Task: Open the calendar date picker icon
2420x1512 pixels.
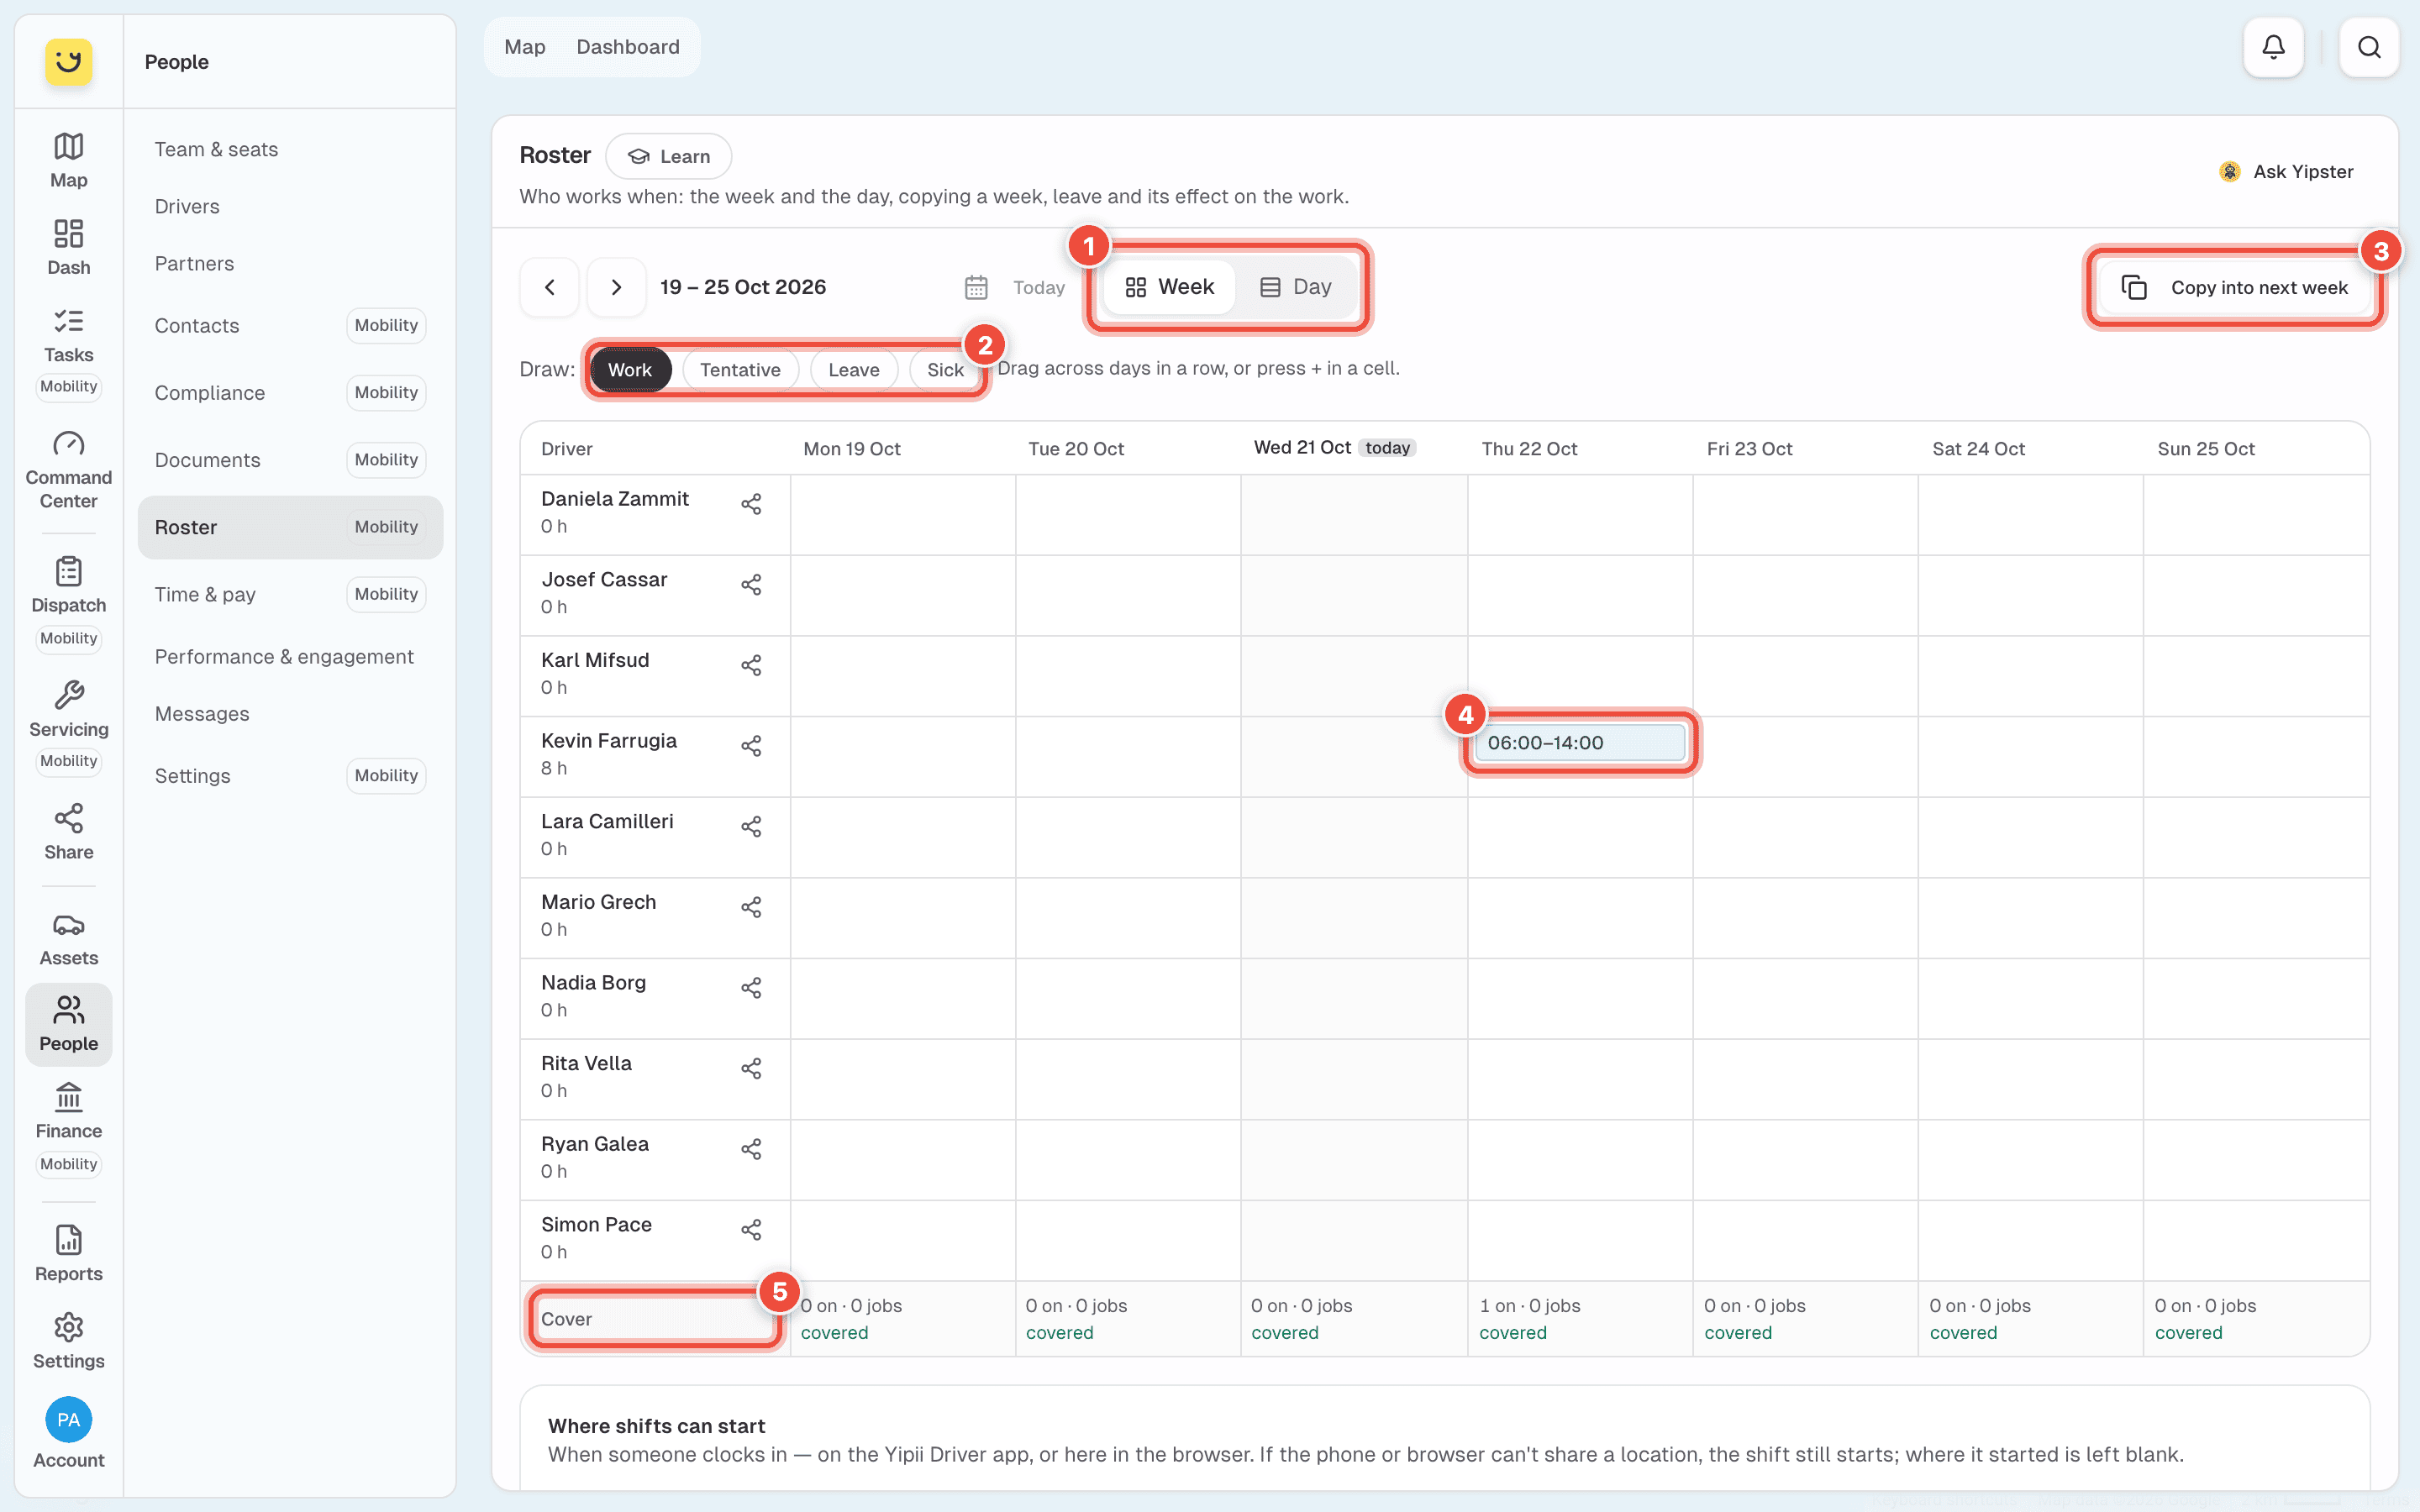Action: pyautogui.click(x=976, y=288)
